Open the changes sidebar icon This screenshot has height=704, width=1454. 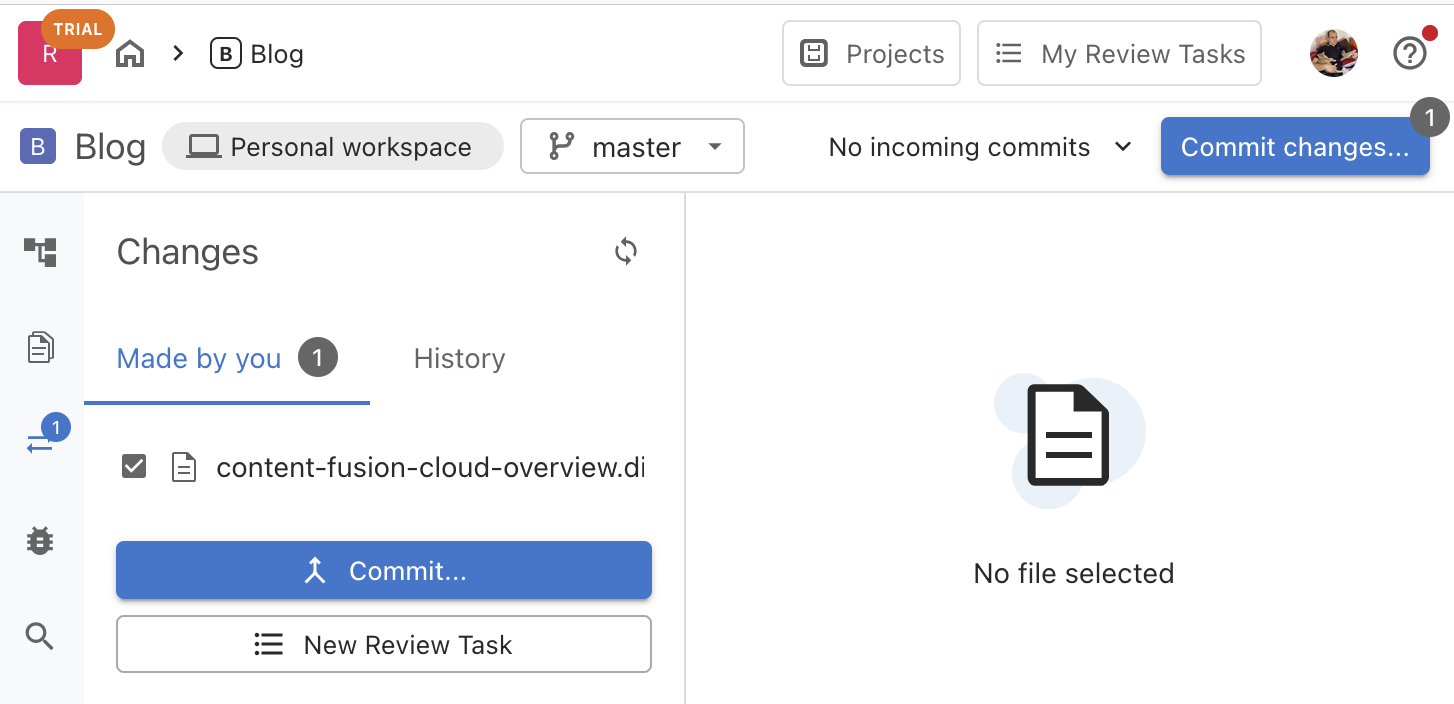pyautogui.click(x=40, y=444)
